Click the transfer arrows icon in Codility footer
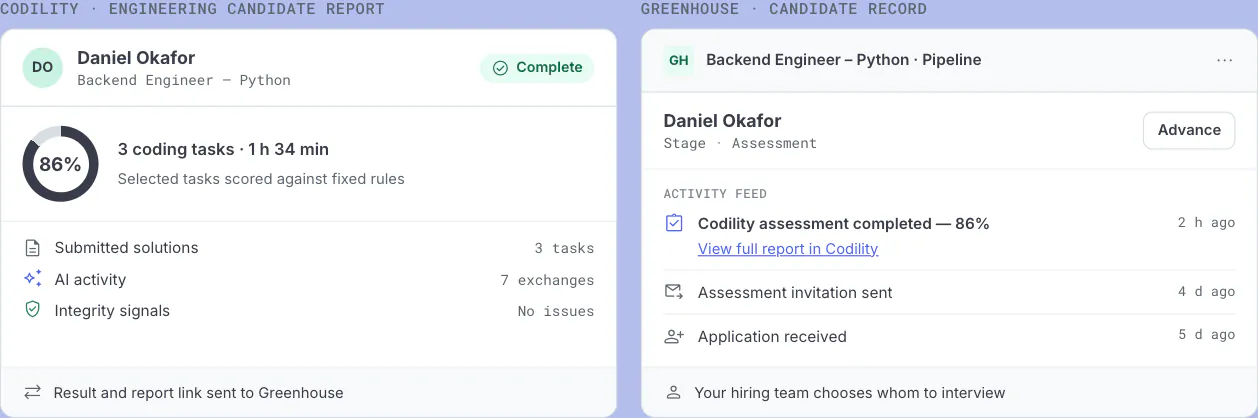Viewport: 1258px width, 418px height. [33, 393]
